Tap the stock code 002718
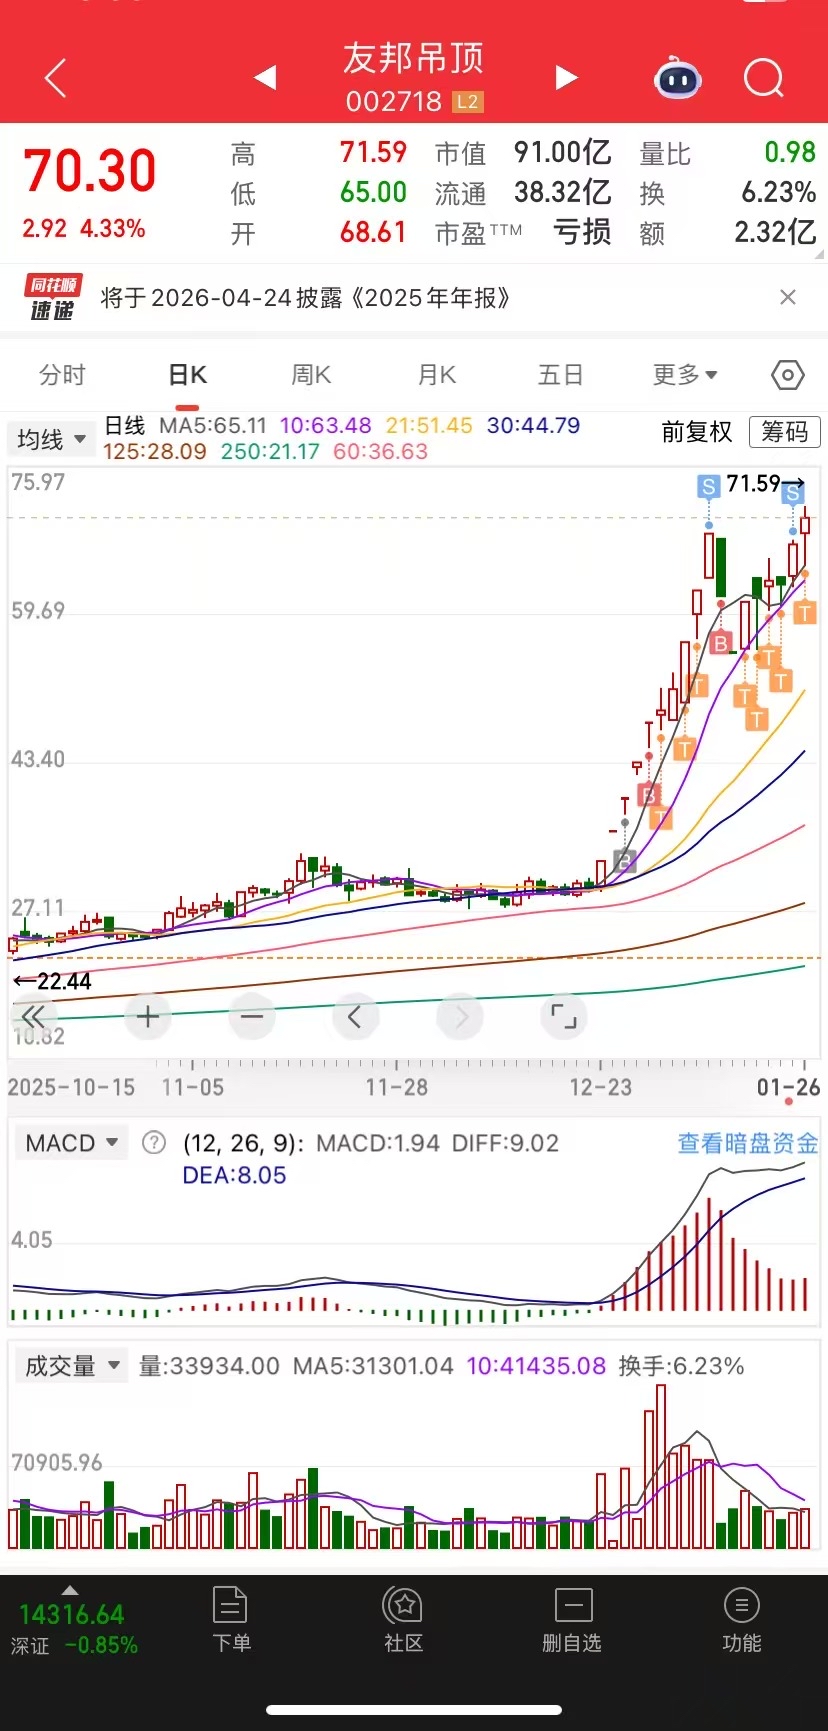This screenshot has width=828, height=1731. [394, 102]
